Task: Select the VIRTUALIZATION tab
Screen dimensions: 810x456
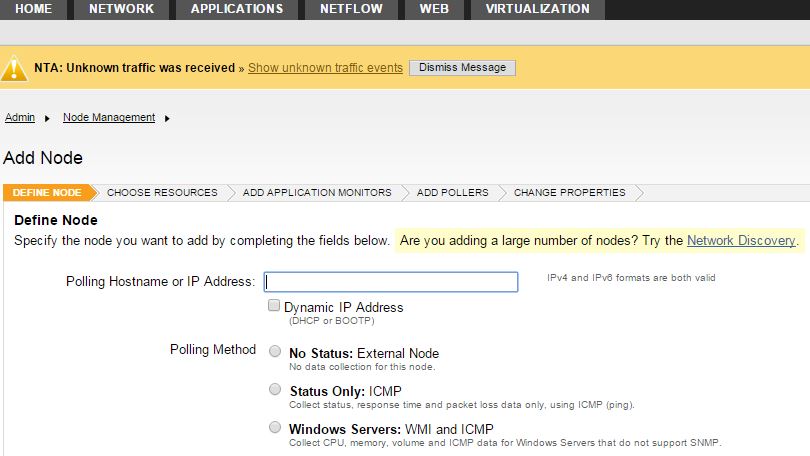Action: tap(537, 9)
